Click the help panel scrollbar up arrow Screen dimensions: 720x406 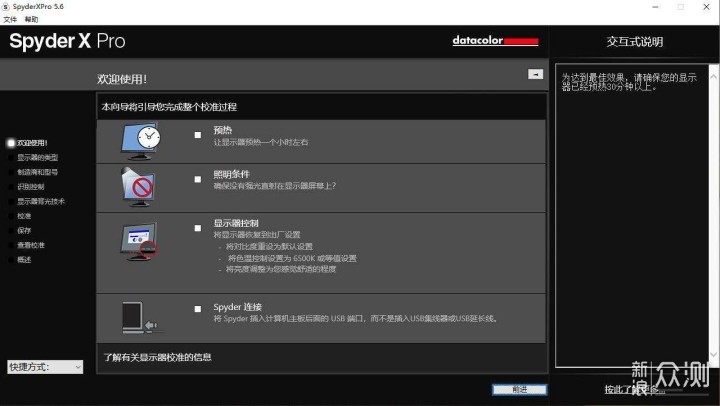713,77
